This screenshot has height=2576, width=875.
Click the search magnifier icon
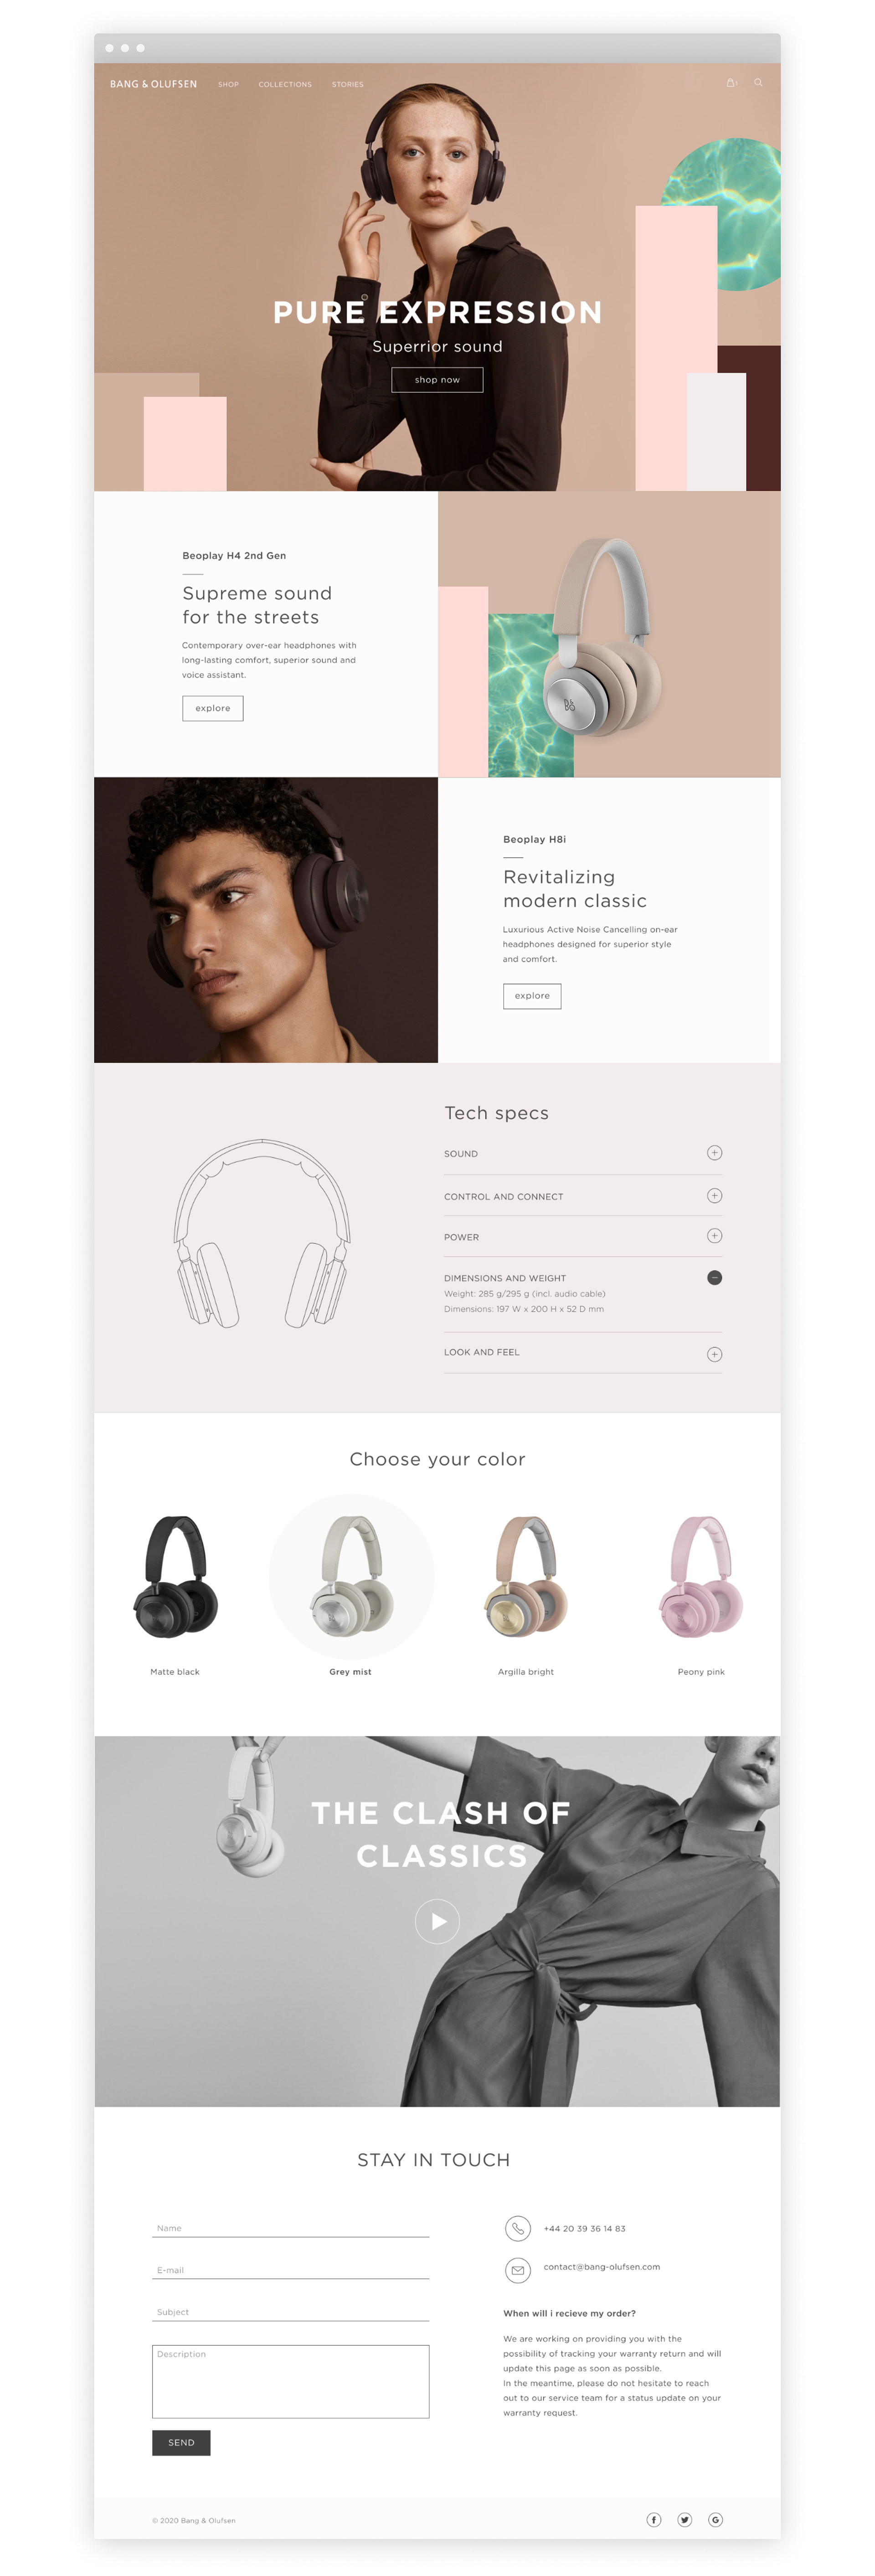[x=758, y=83]
